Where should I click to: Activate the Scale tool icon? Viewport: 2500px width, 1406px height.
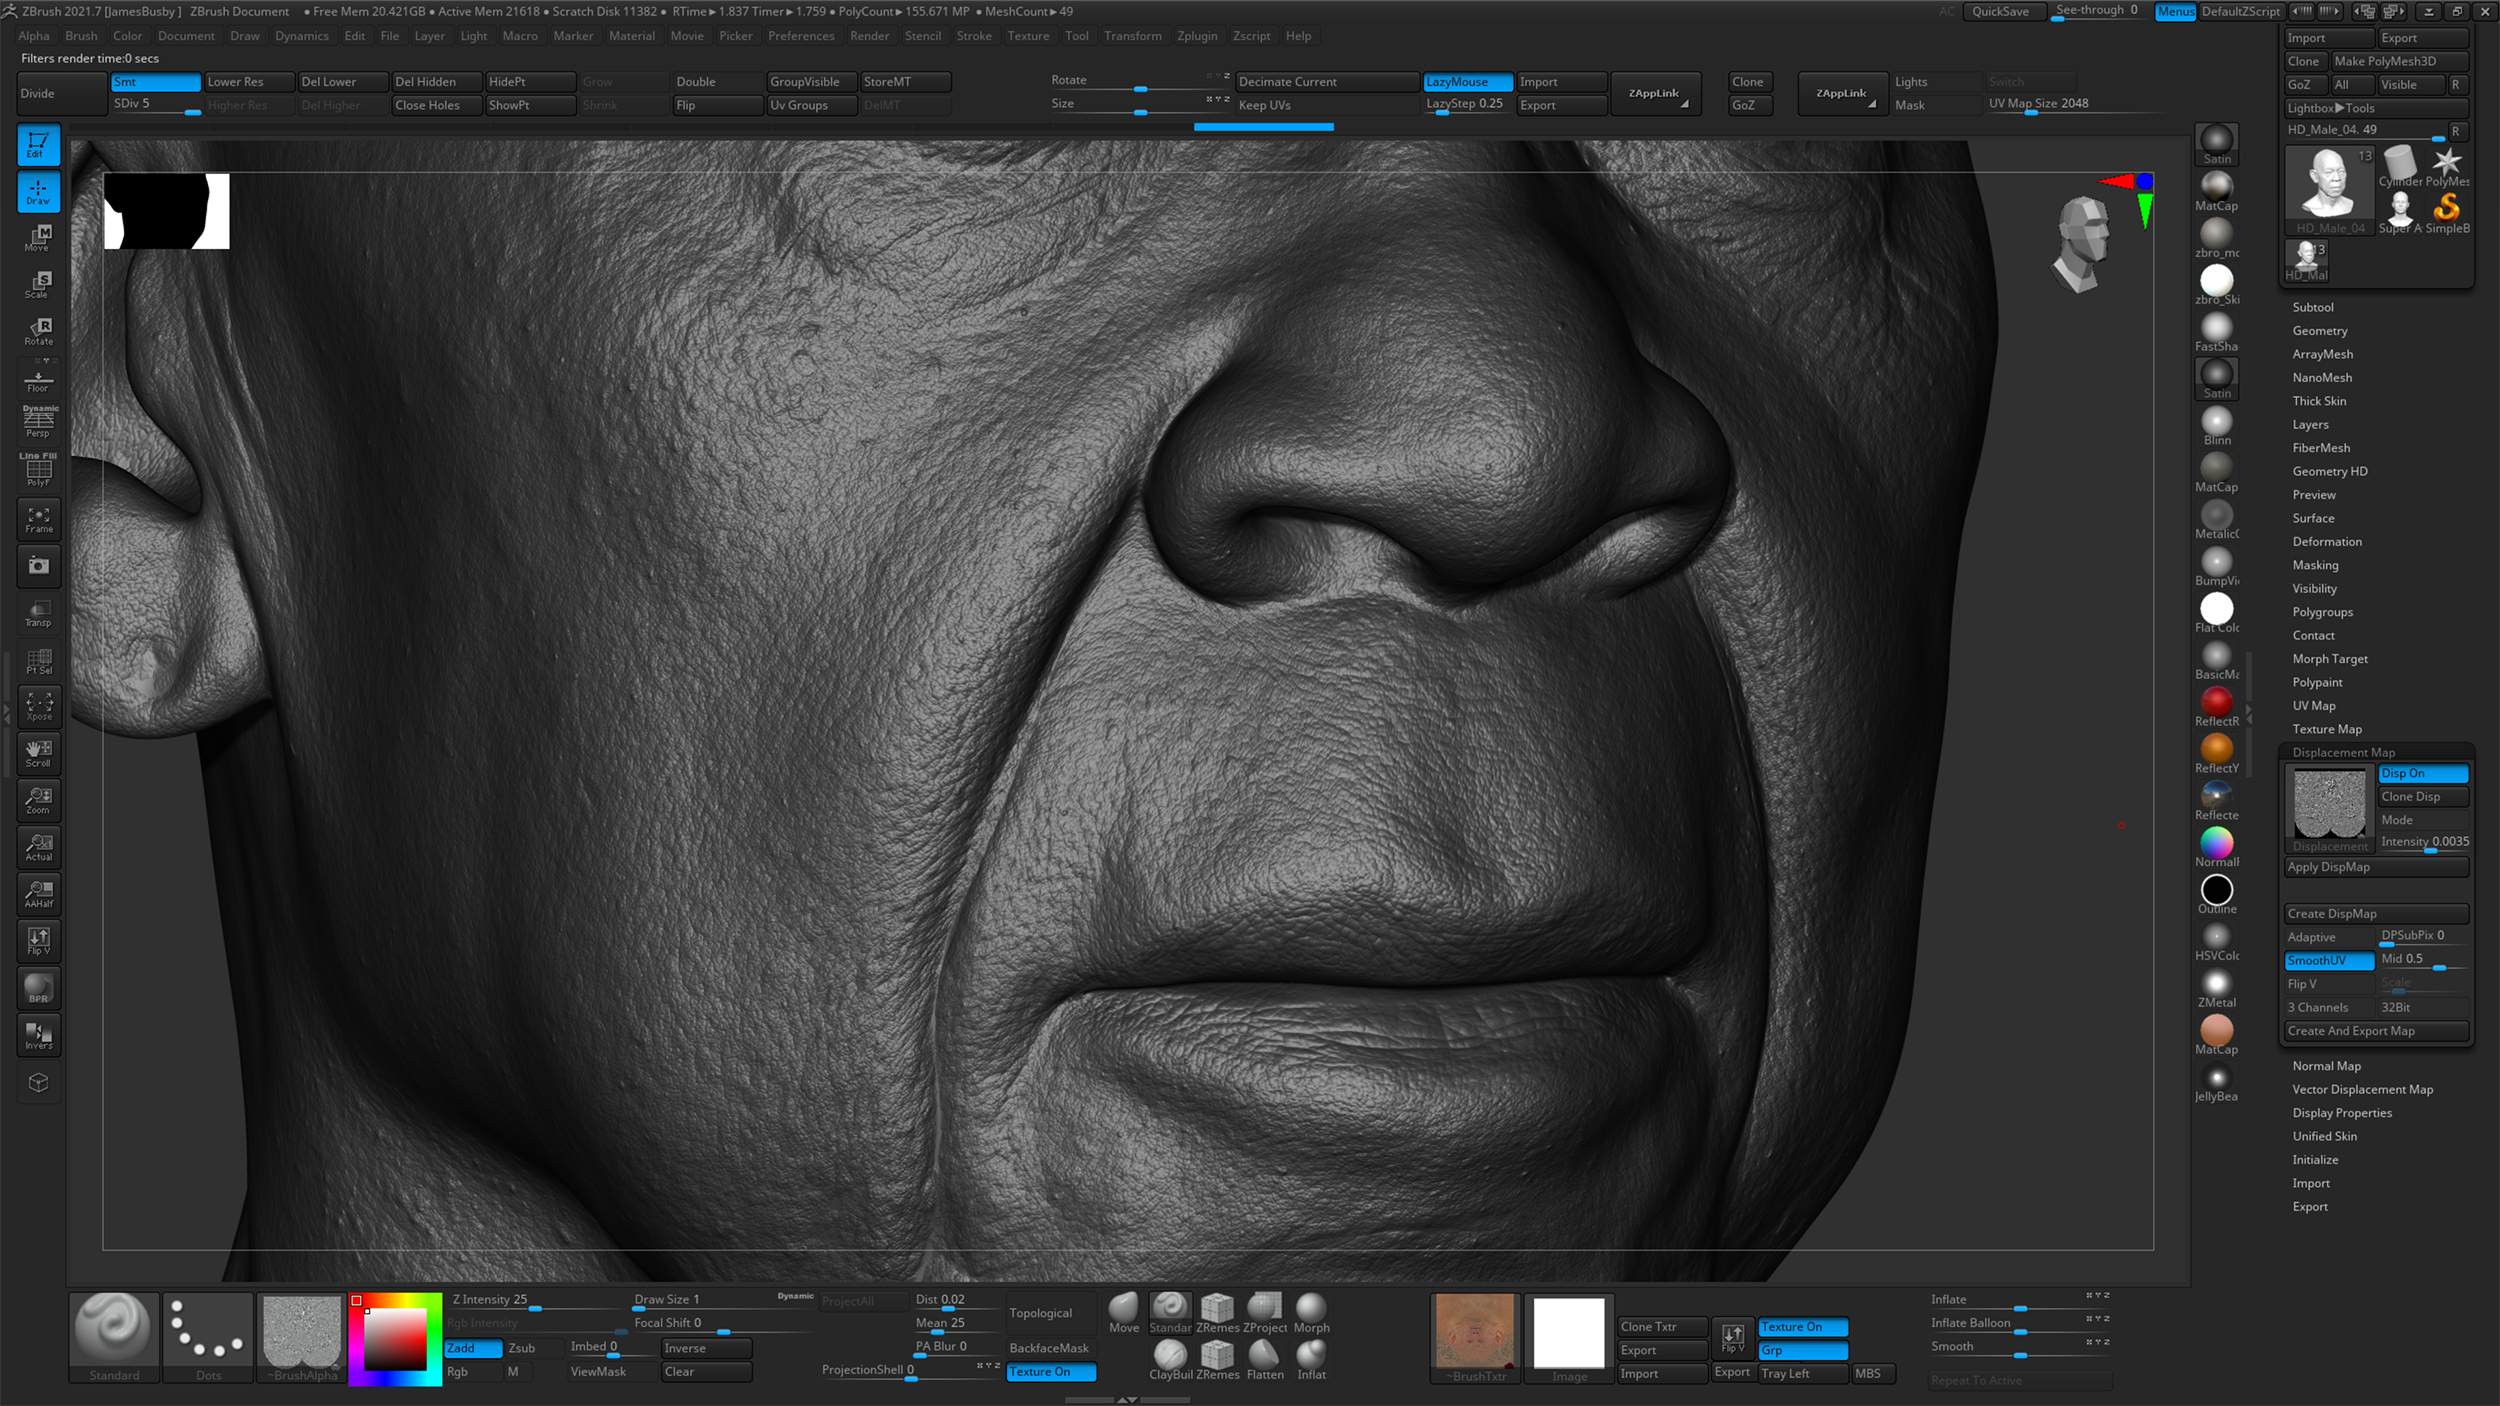pyautogui.click(x=38, y=285)
